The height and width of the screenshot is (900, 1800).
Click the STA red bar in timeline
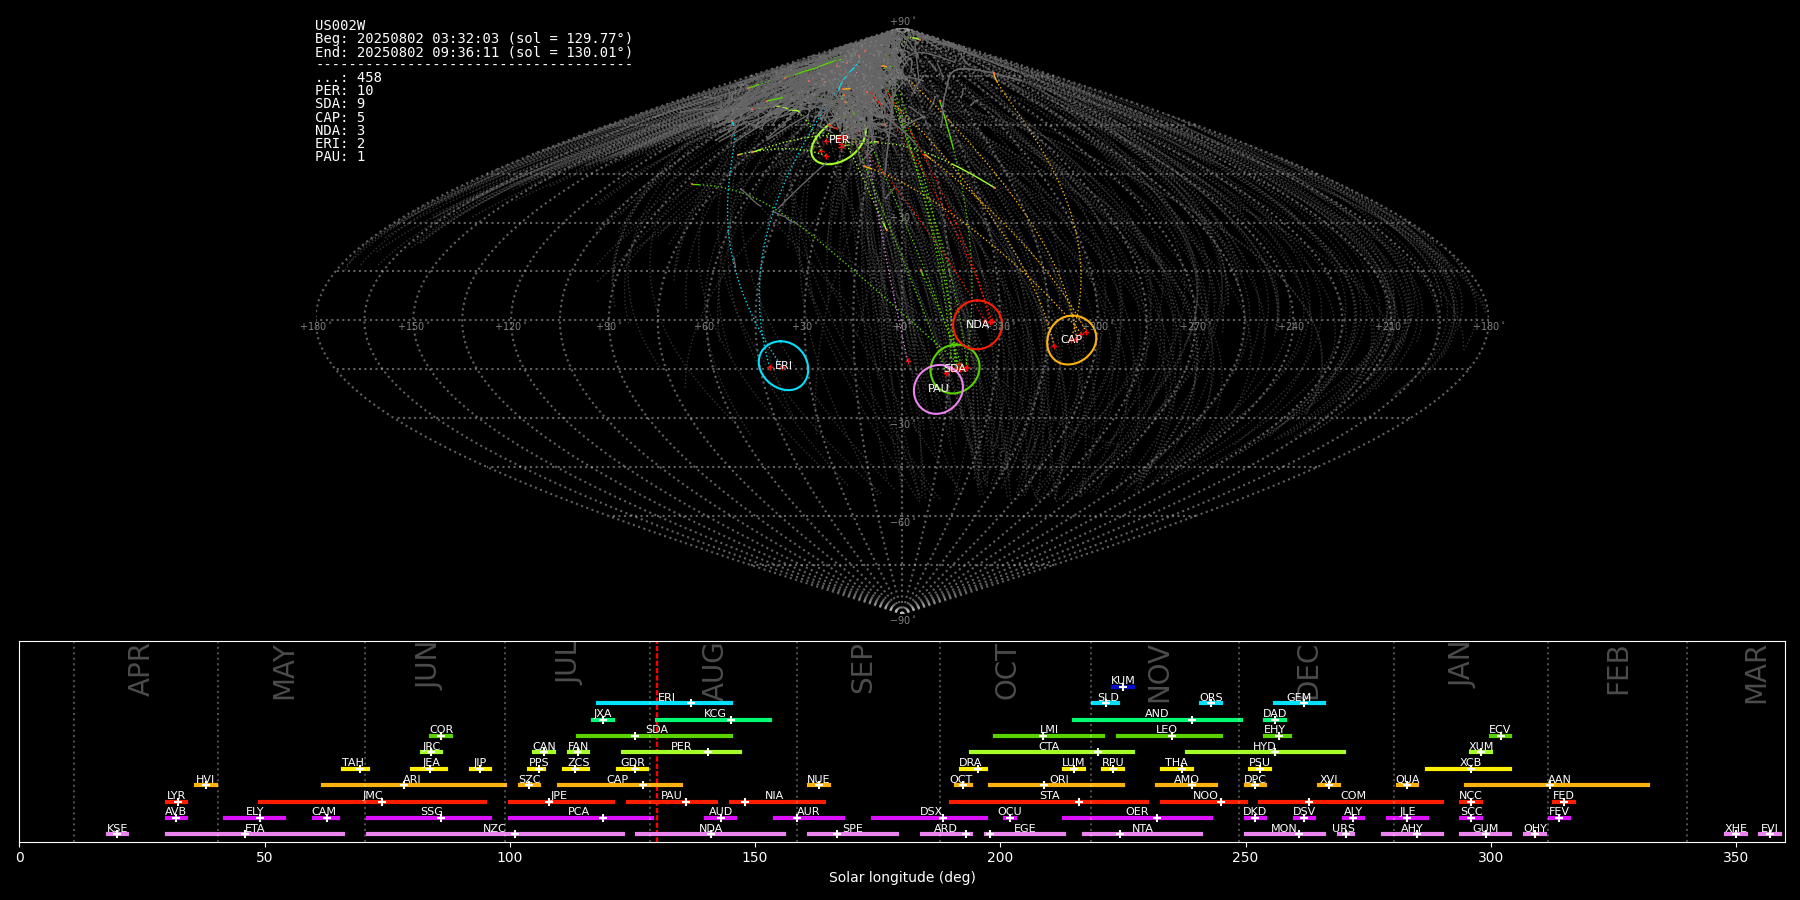point(1049,802)
